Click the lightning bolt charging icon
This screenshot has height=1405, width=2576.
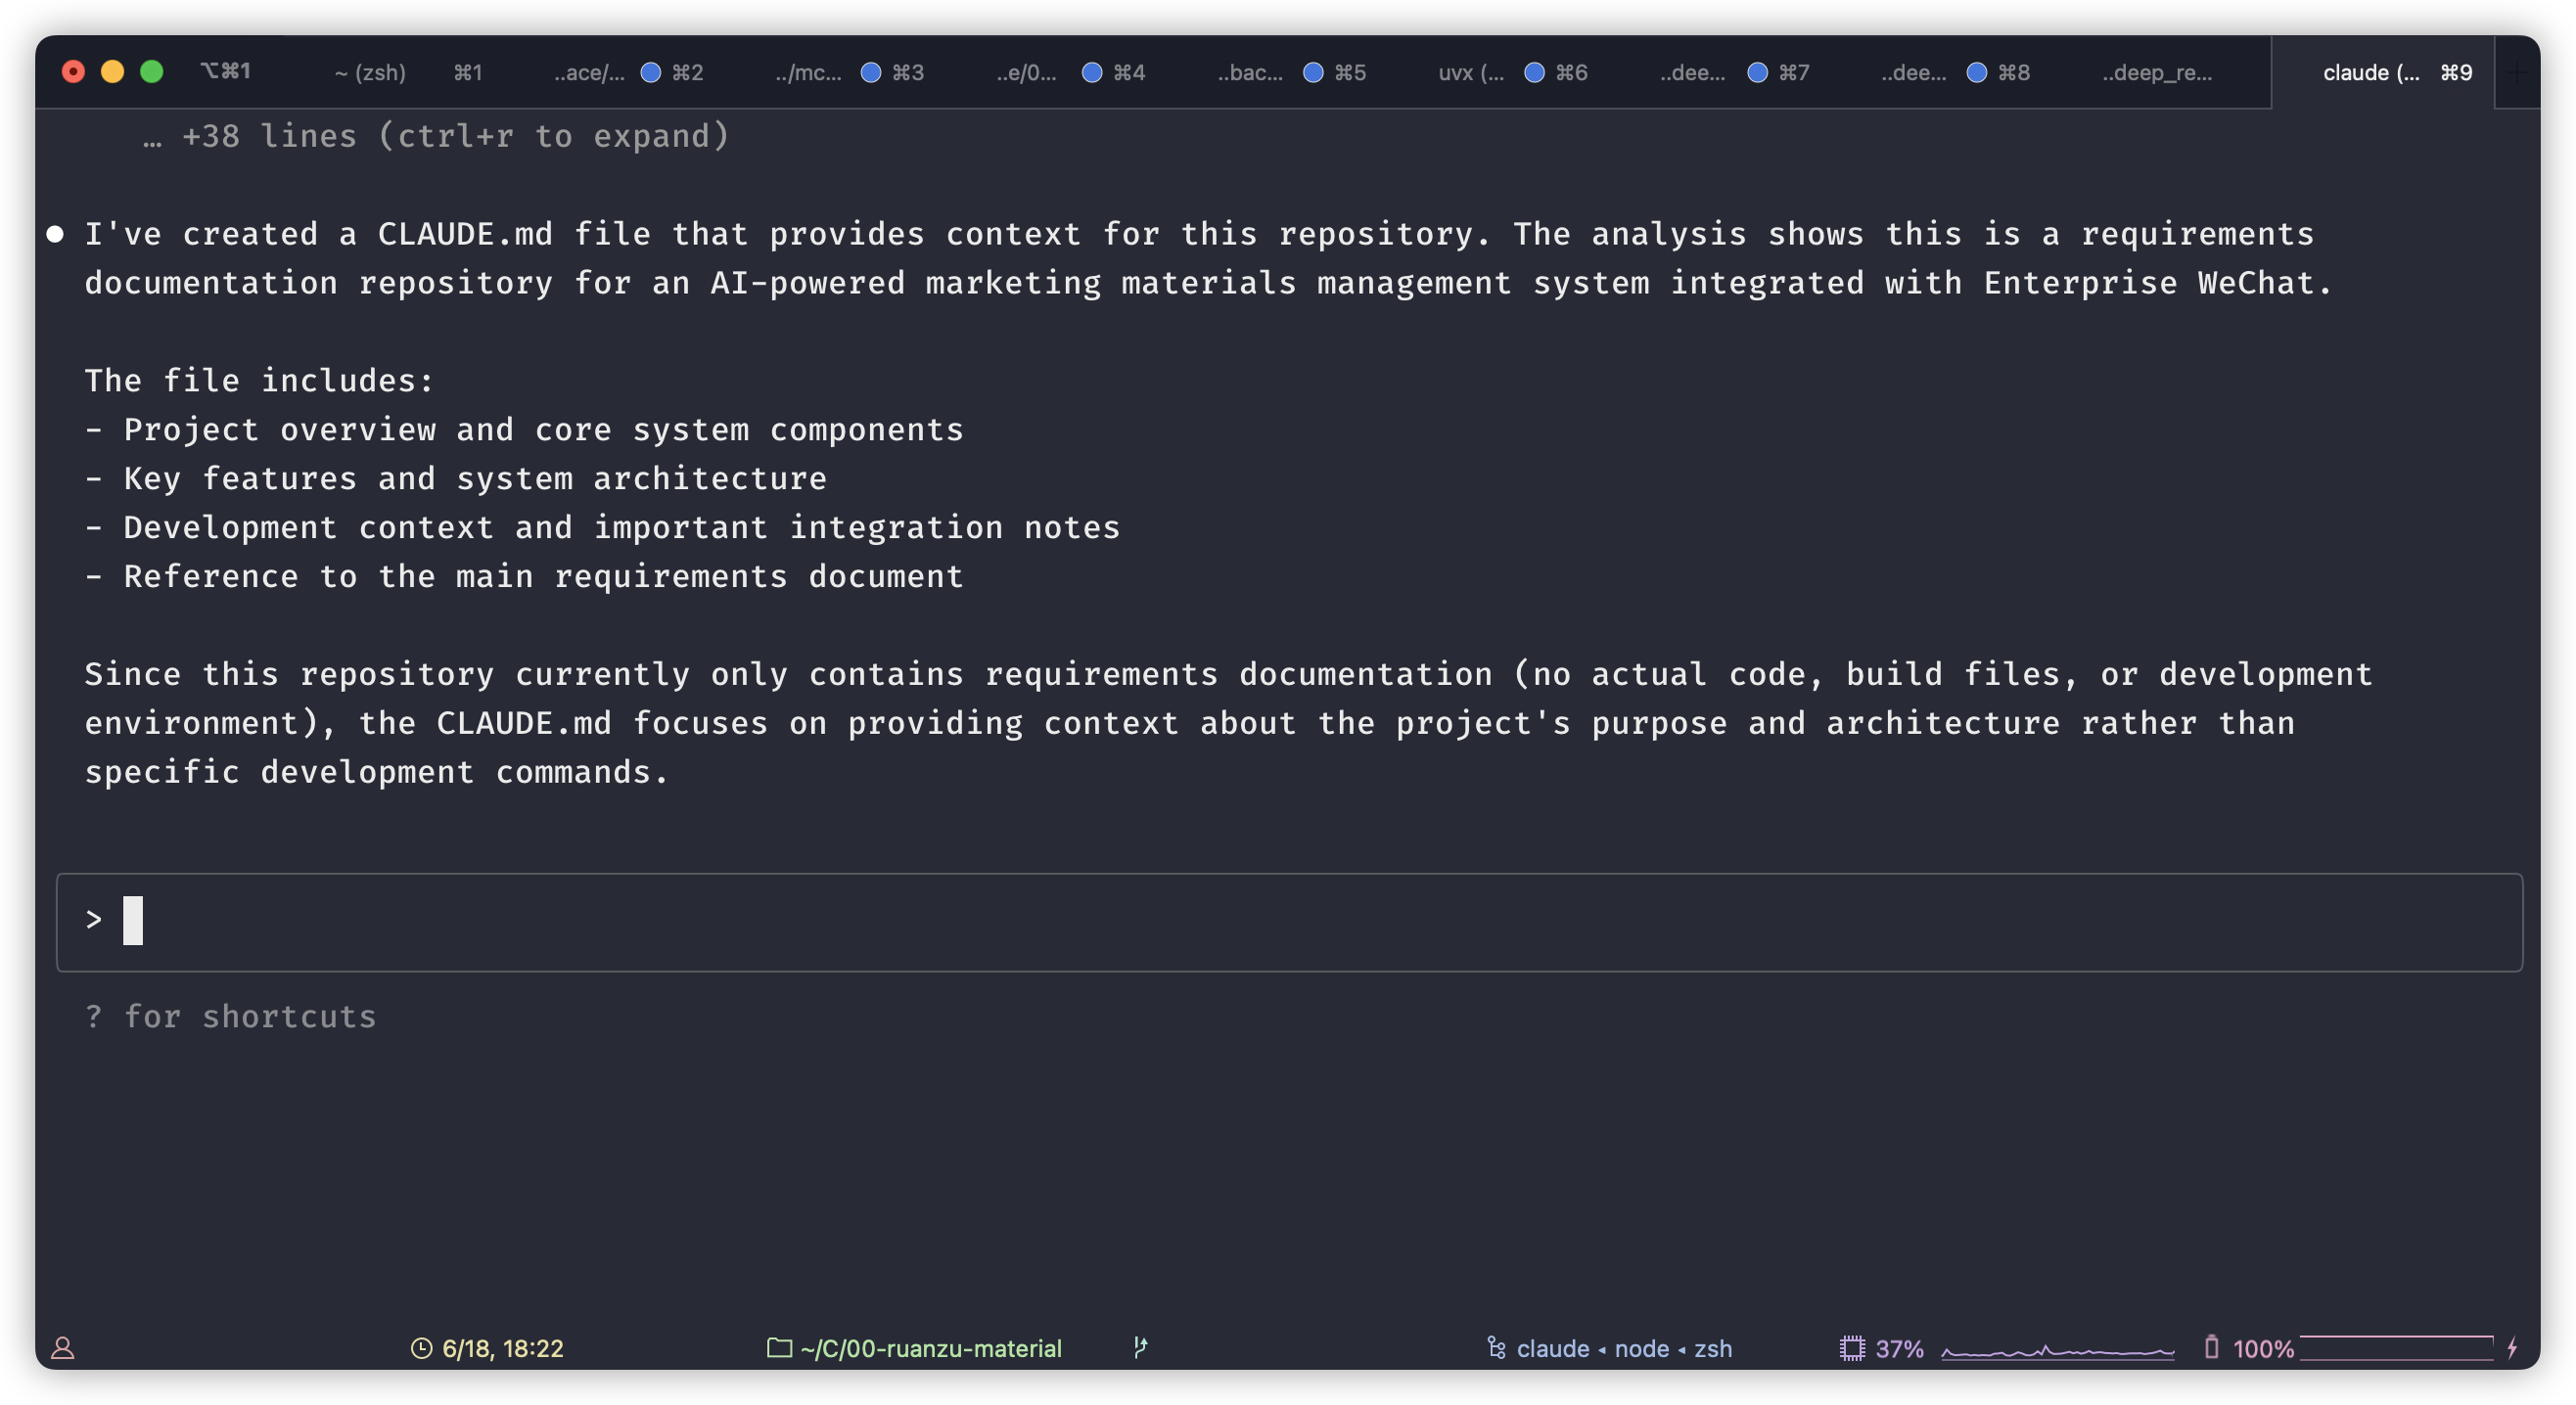[2512, 1347]
